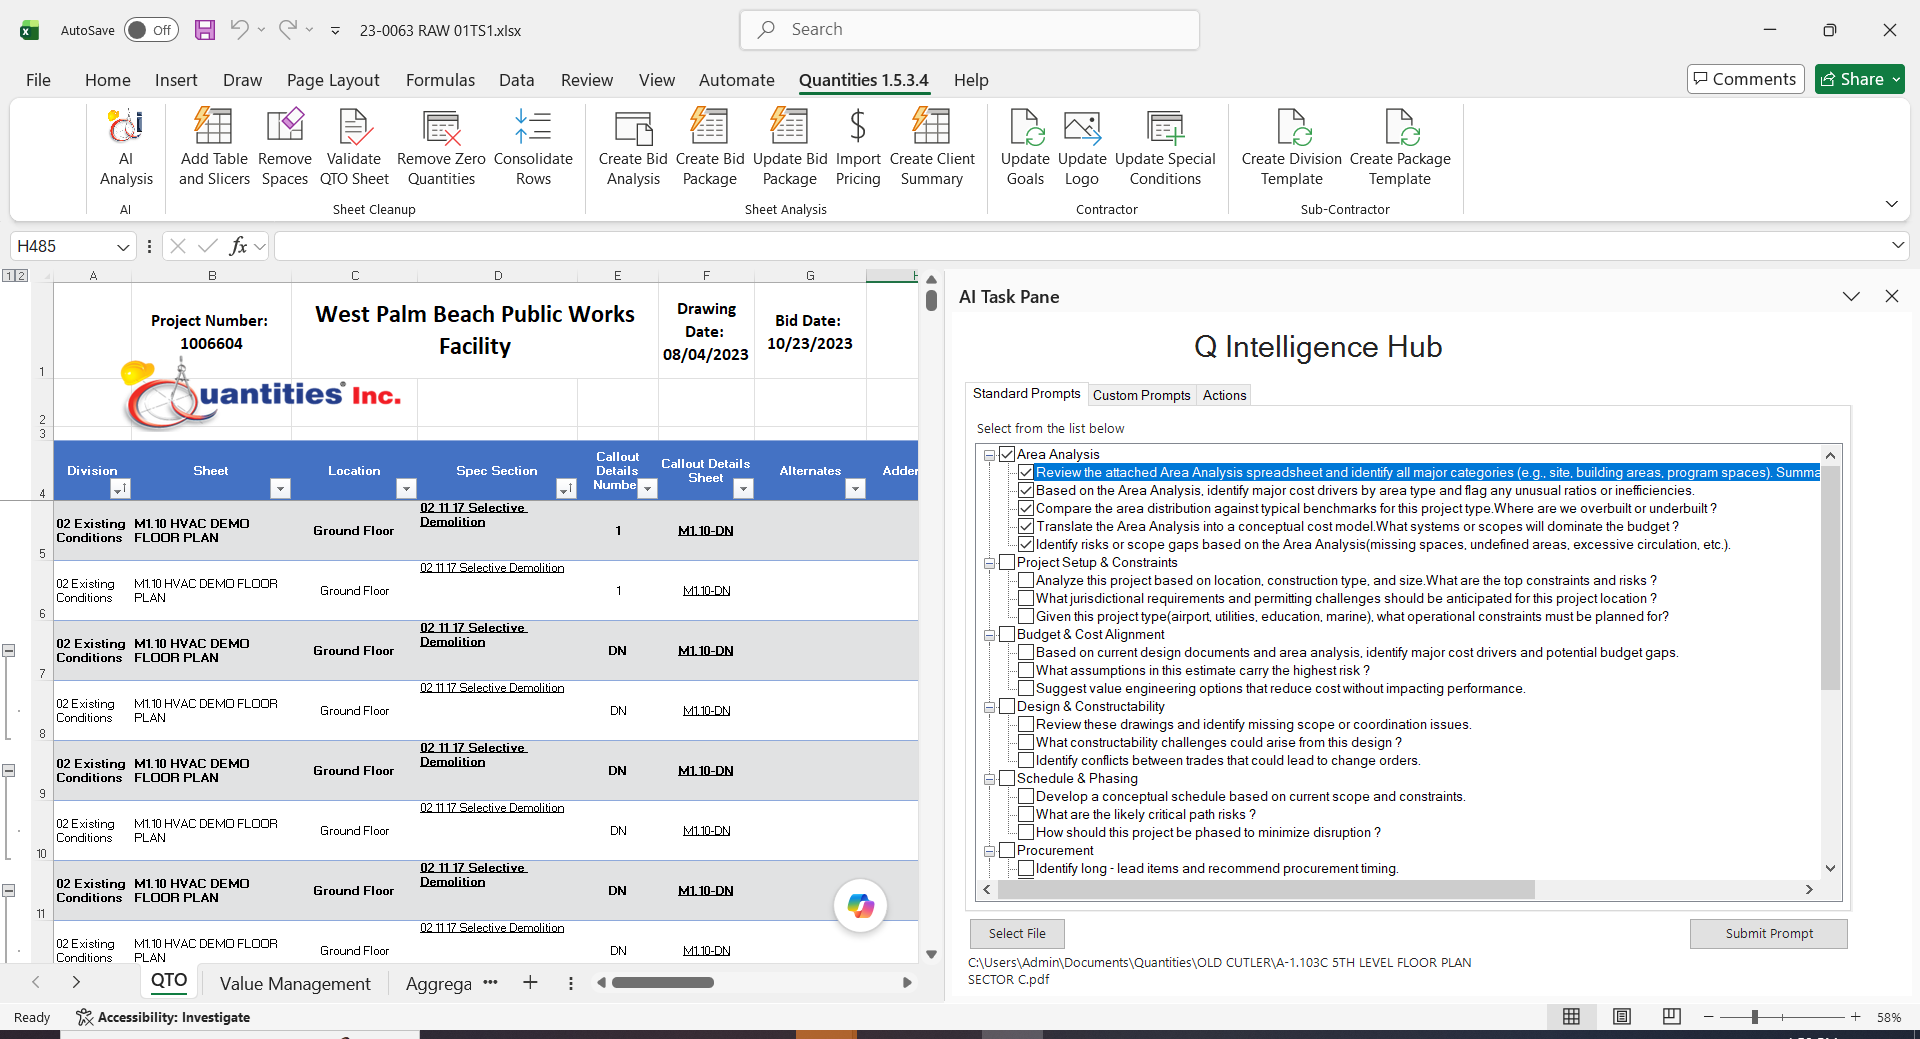Viewport: 1920px width, 1039px height.
Task: Open the Comments button
Action: point(1745,79)
